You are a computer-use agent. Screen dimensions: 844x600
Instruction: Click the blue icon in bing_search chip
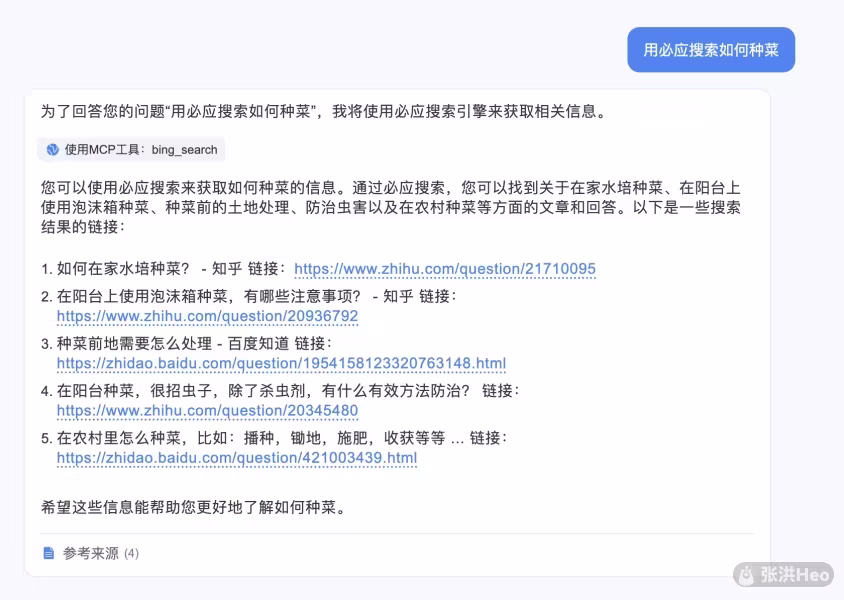tap(53, 150)
